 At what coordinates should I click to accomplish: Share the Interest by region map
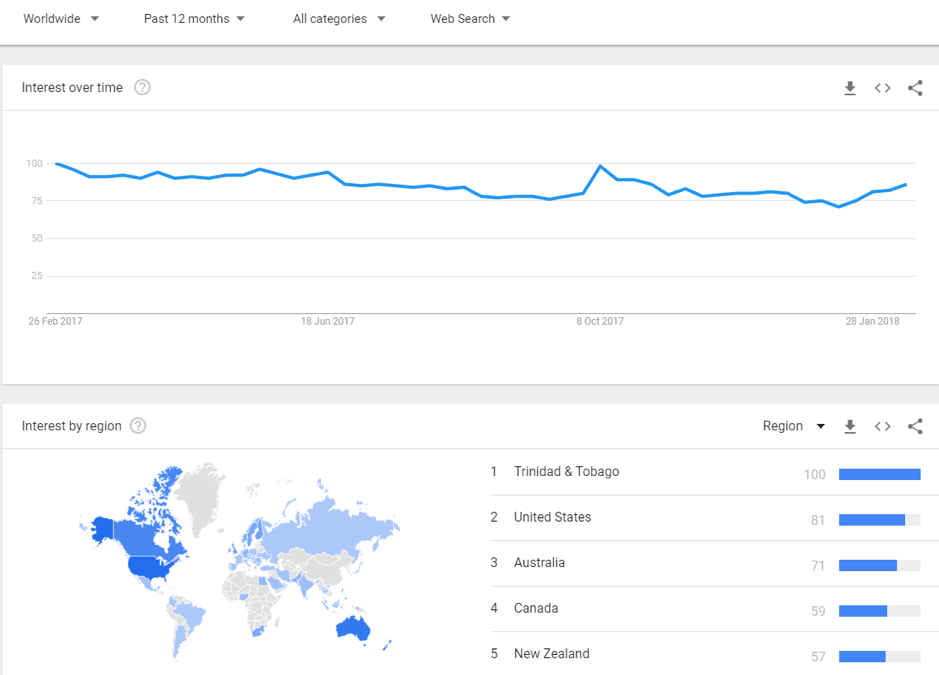[x=915, y=426]
